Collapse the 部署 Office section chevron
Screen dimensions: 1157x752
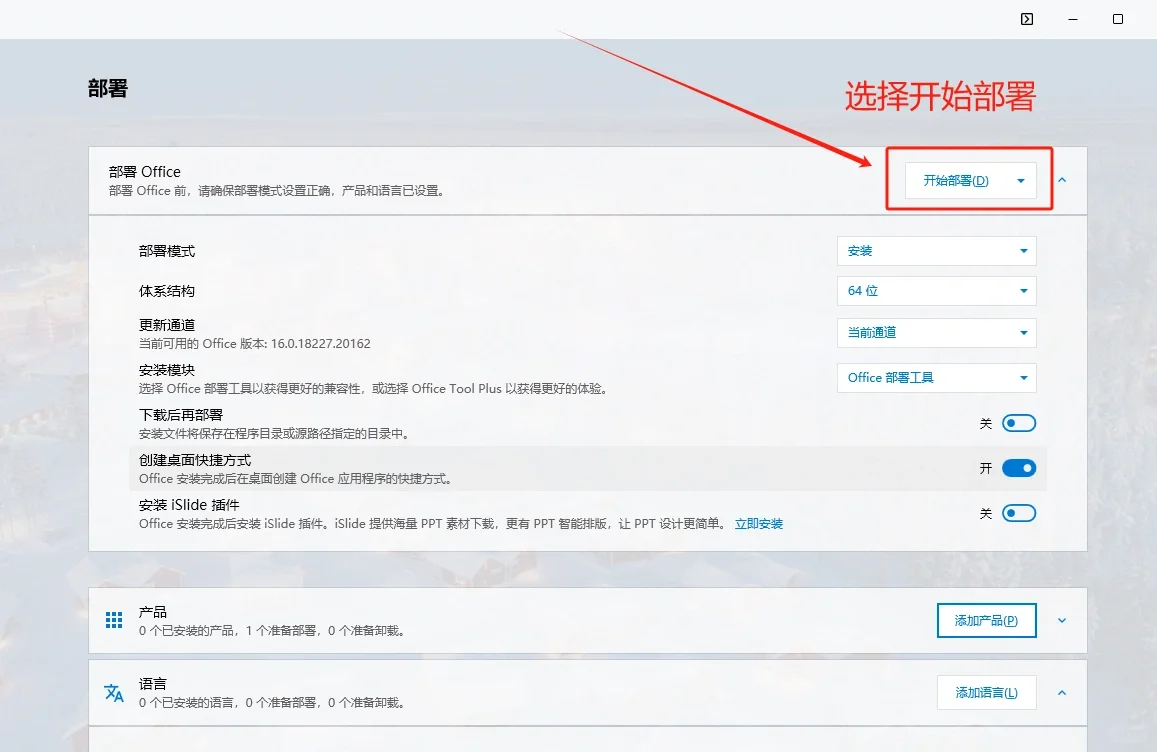coord(1061,181)
